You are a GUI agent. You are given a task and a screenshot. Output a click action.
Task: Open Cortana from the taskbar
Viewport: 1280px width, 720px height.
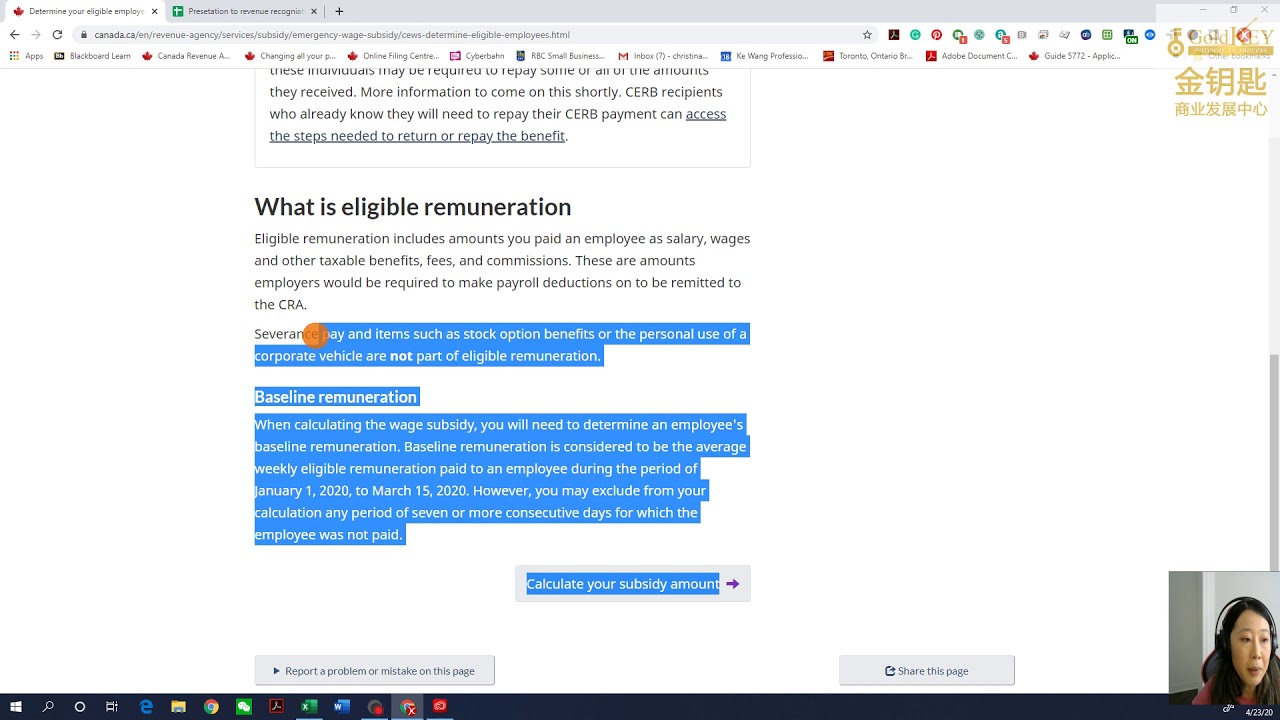80,707
